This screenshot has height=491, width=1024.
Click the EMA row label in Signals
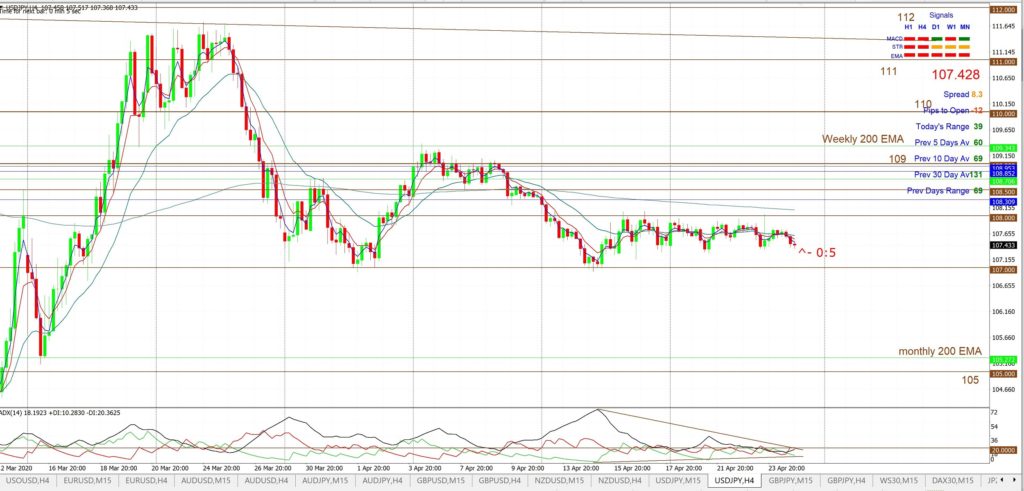[896, 55]
